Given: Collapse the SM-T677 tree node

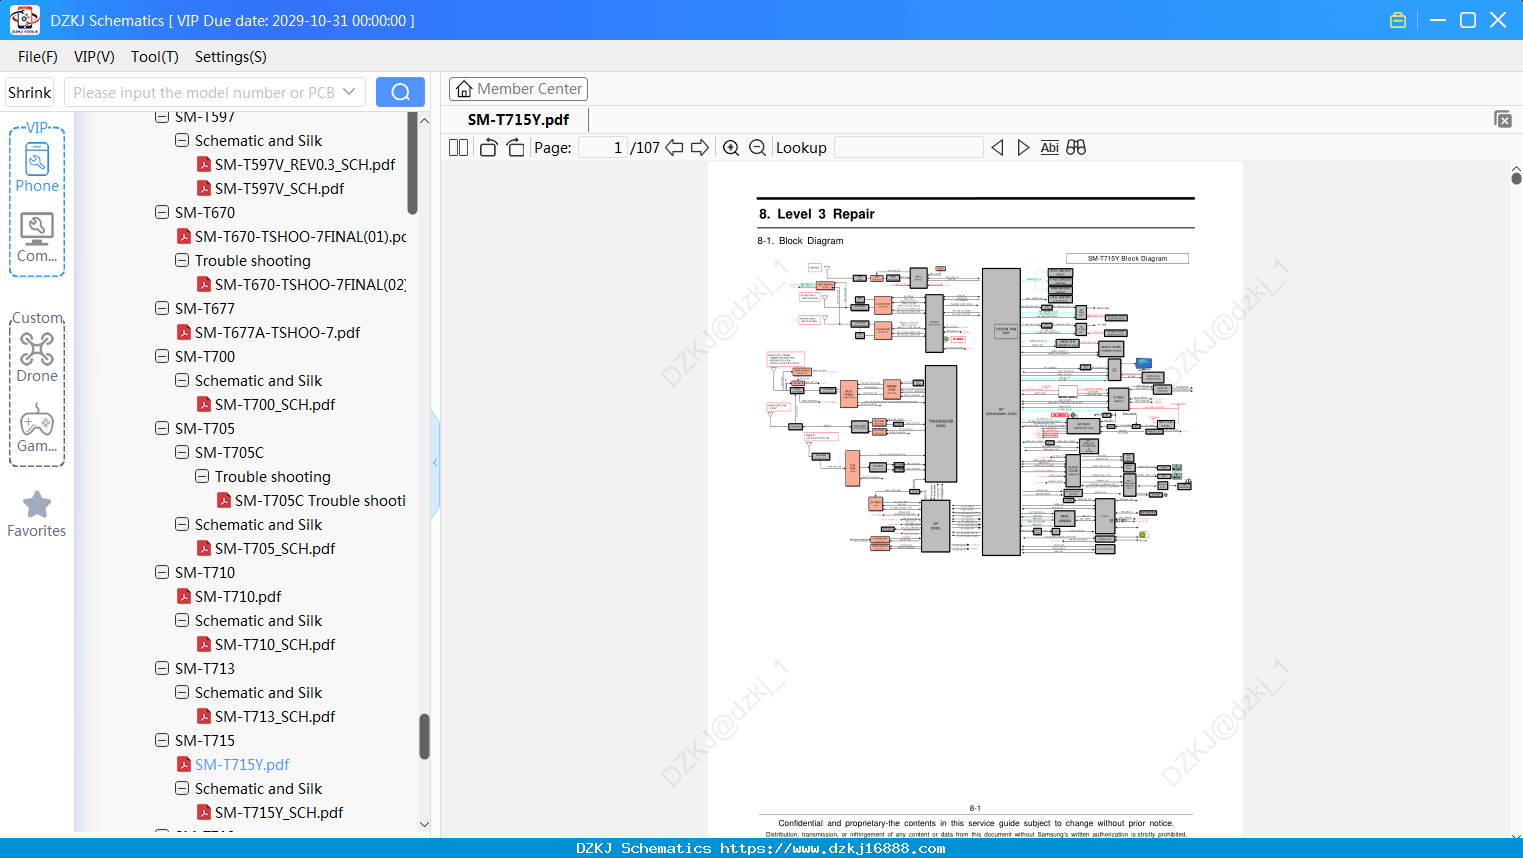Looking at the screenshot, I should pyautogui.click(x=162, y=308).
